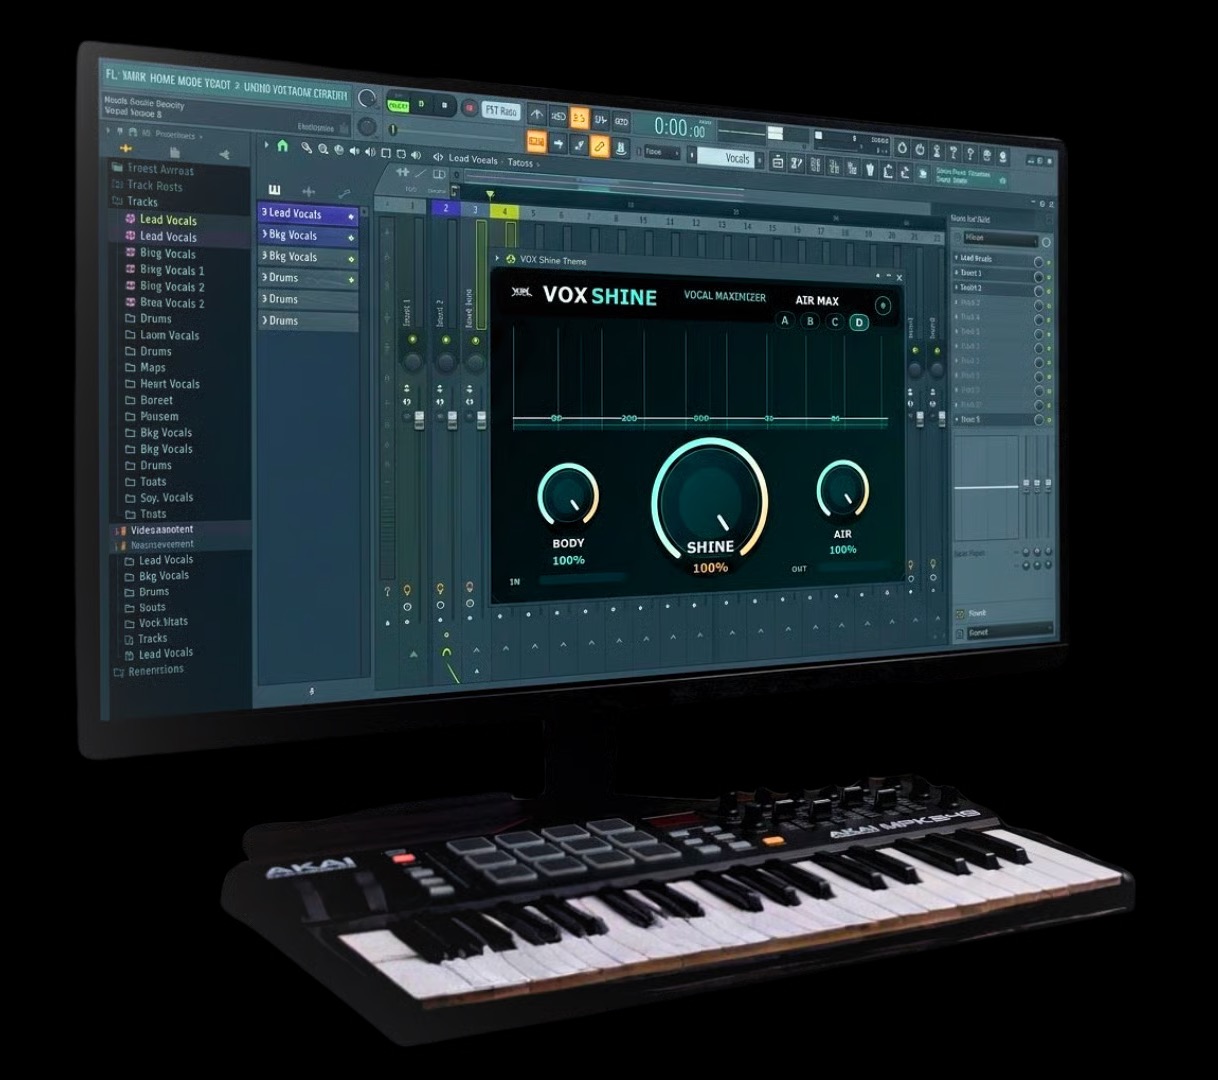
Task: Click the Insert 1 mixer fader handle
Action: [420, 418]
